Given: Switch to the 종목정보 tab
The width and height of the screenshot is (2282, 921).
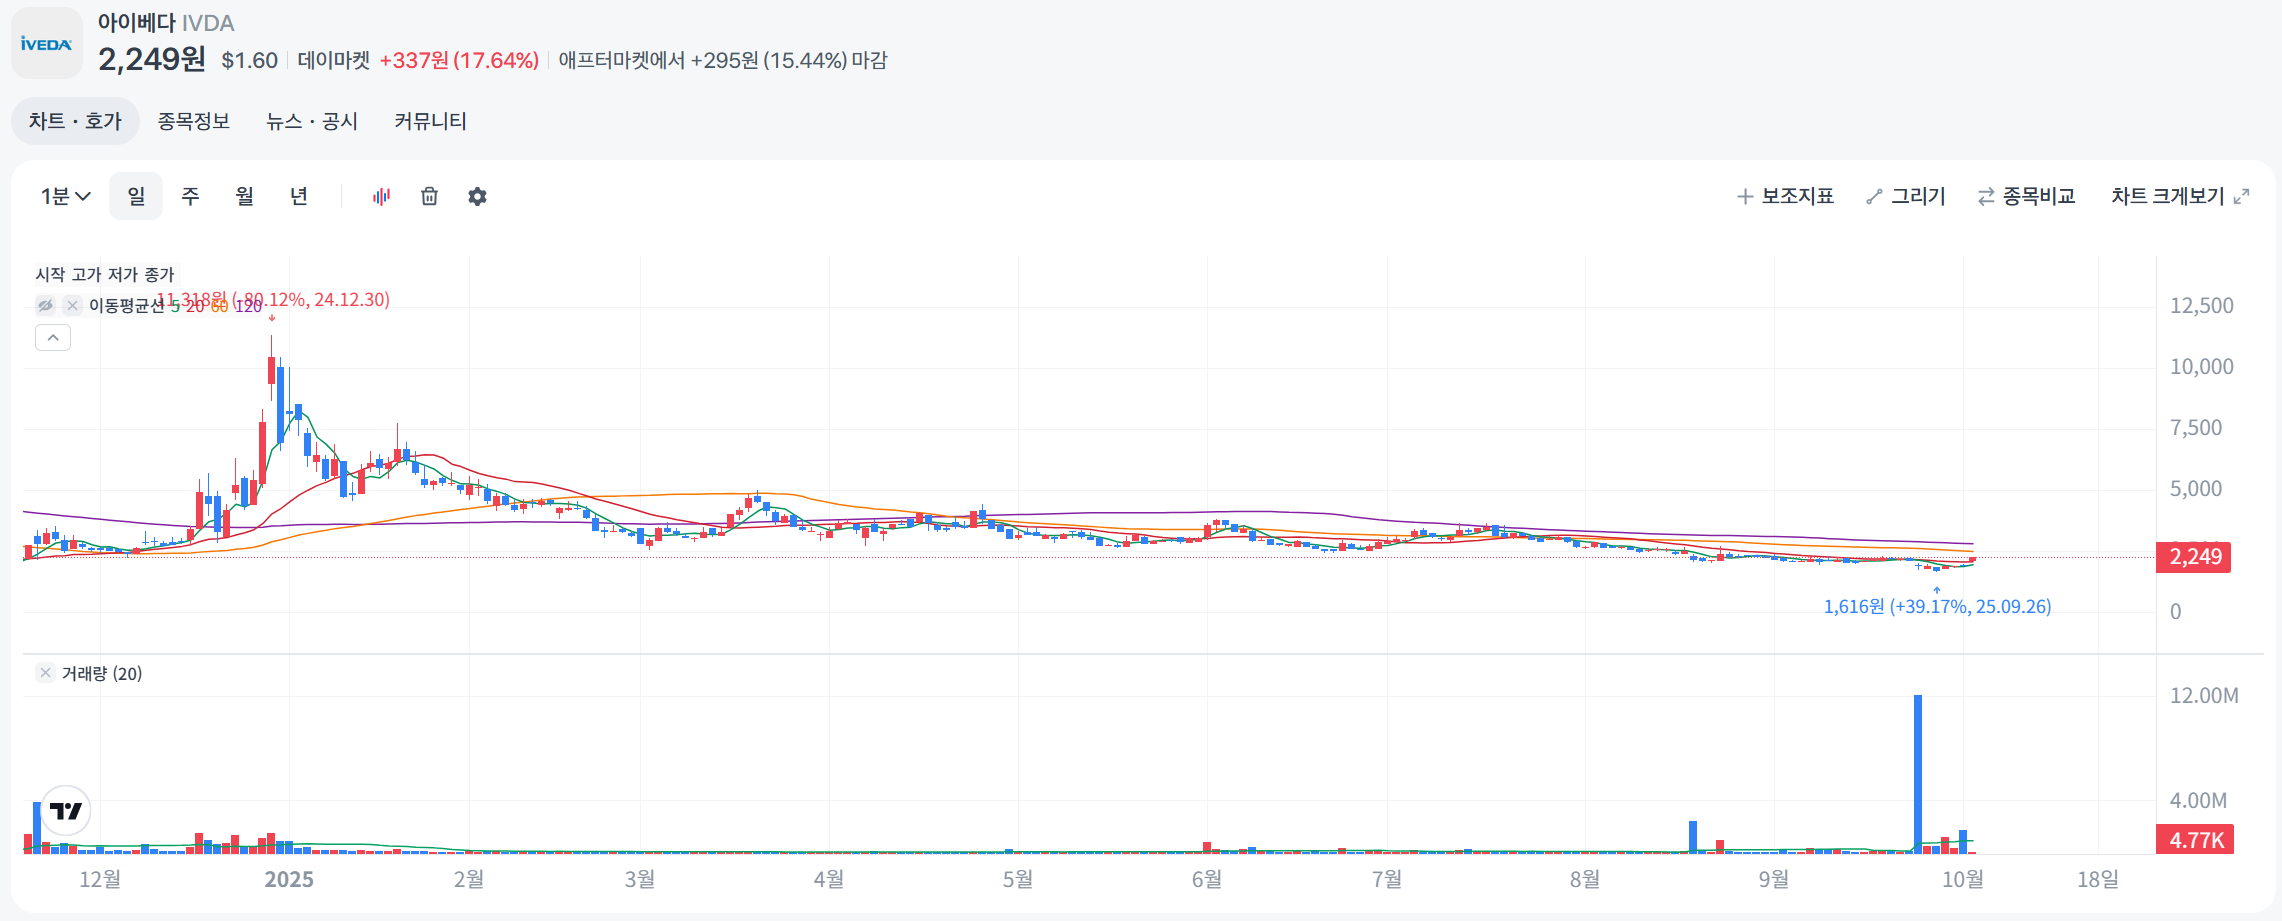Looking at the screenshot, I should tap(194, 121).
